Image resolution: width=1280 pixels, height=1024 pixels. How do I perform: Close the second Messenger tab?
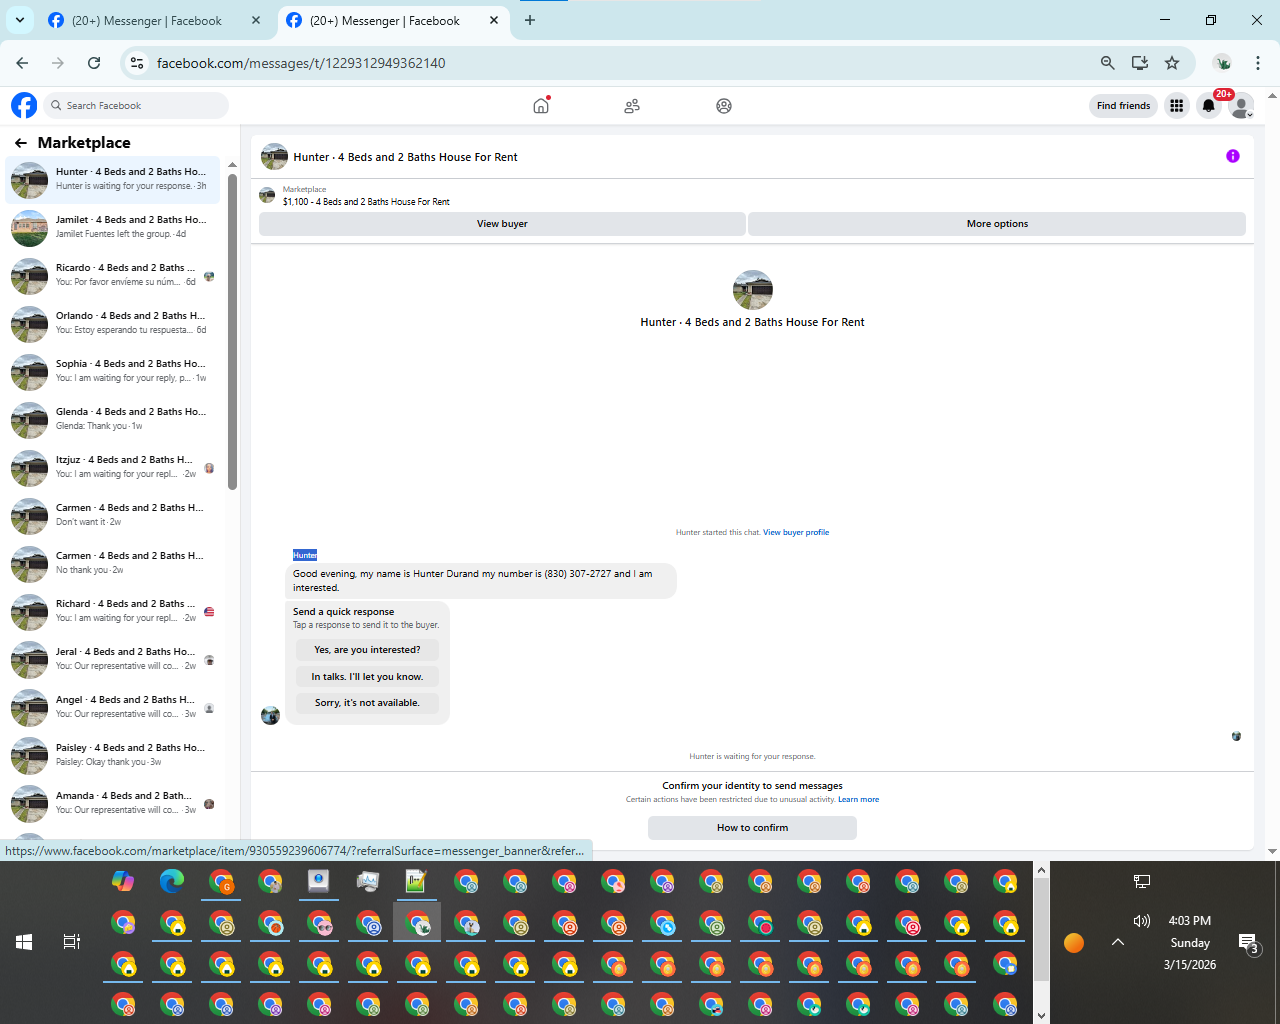pyautogui.click(x=494, y=20)
